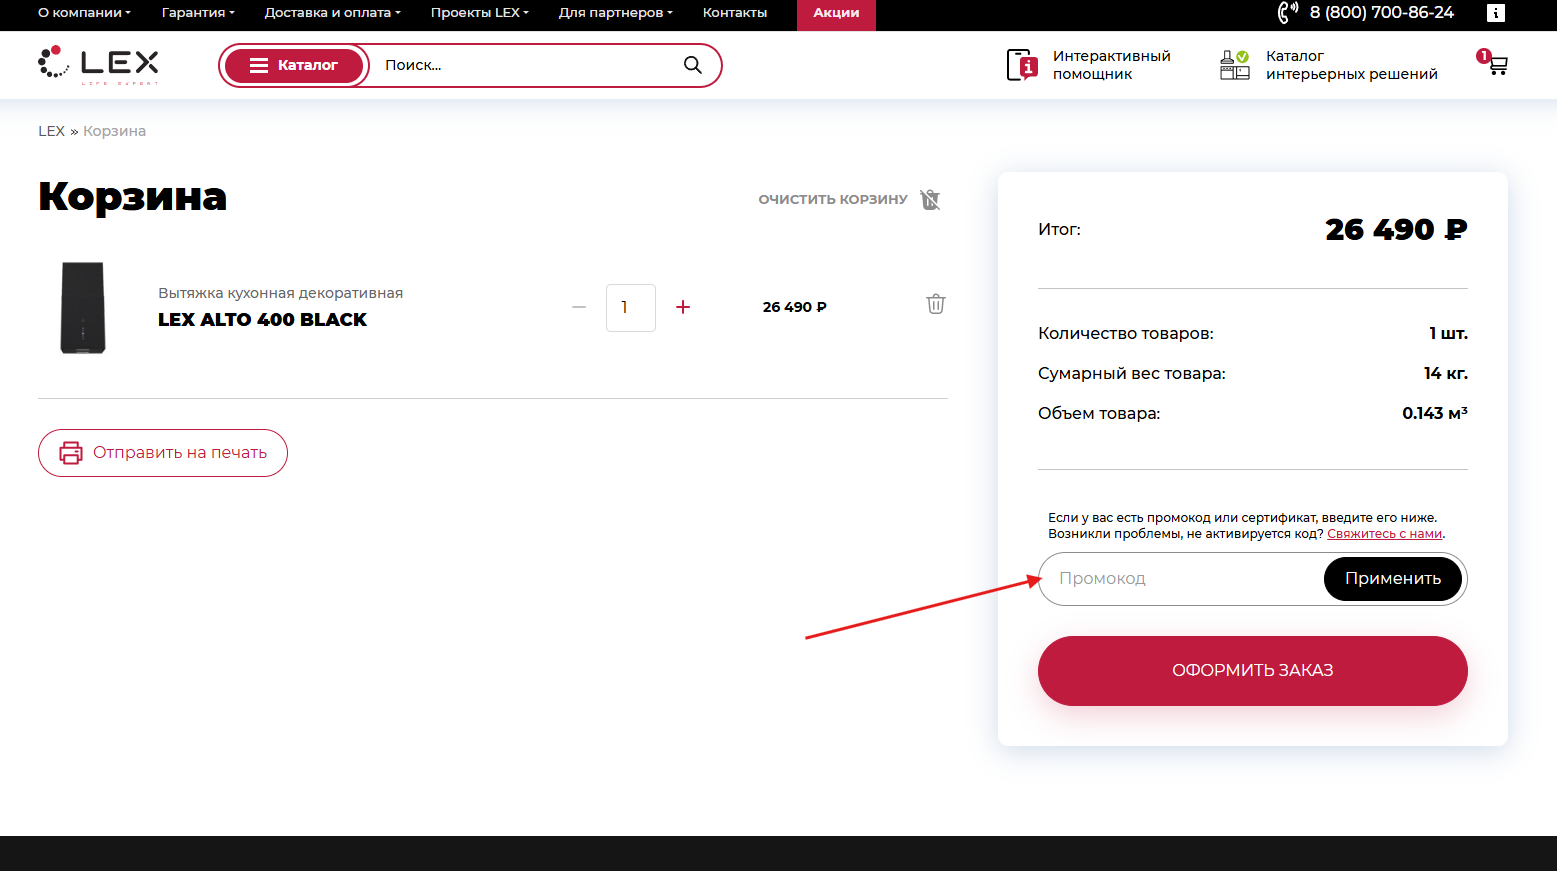Click ОЧИСТИТЬ КОРЗИНУ link
The width and height of the screenshot is (1557, 871).
833,199
